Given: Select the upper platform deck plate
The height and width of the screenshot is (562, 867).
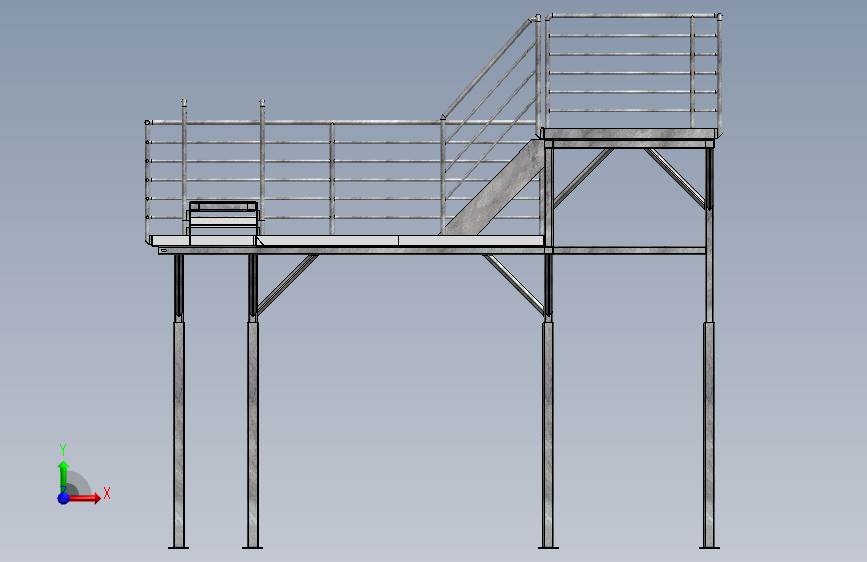Looking at the screenshot, I should pyautogui.click(x=629, y=134).
